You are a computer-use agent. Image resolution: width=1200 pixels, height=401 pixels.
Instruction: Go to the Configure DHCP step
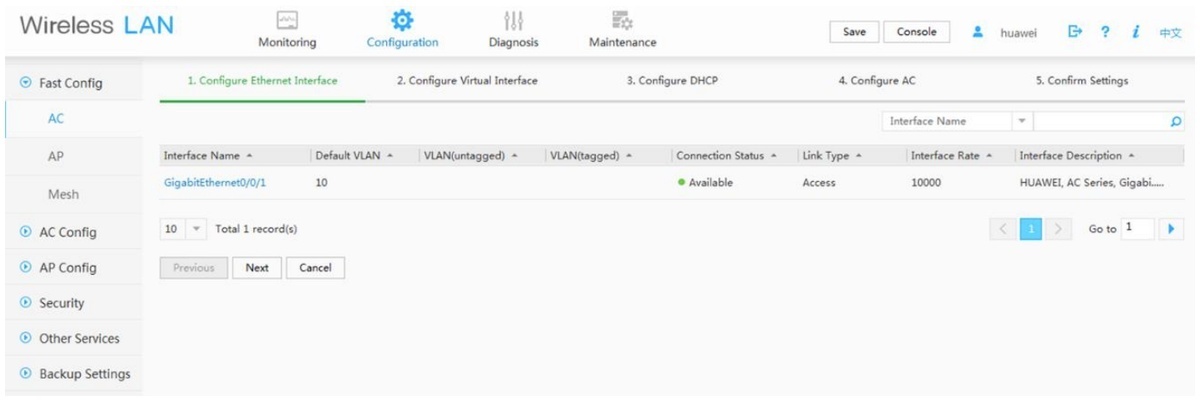pyautogui.click(x=672, y=81)
